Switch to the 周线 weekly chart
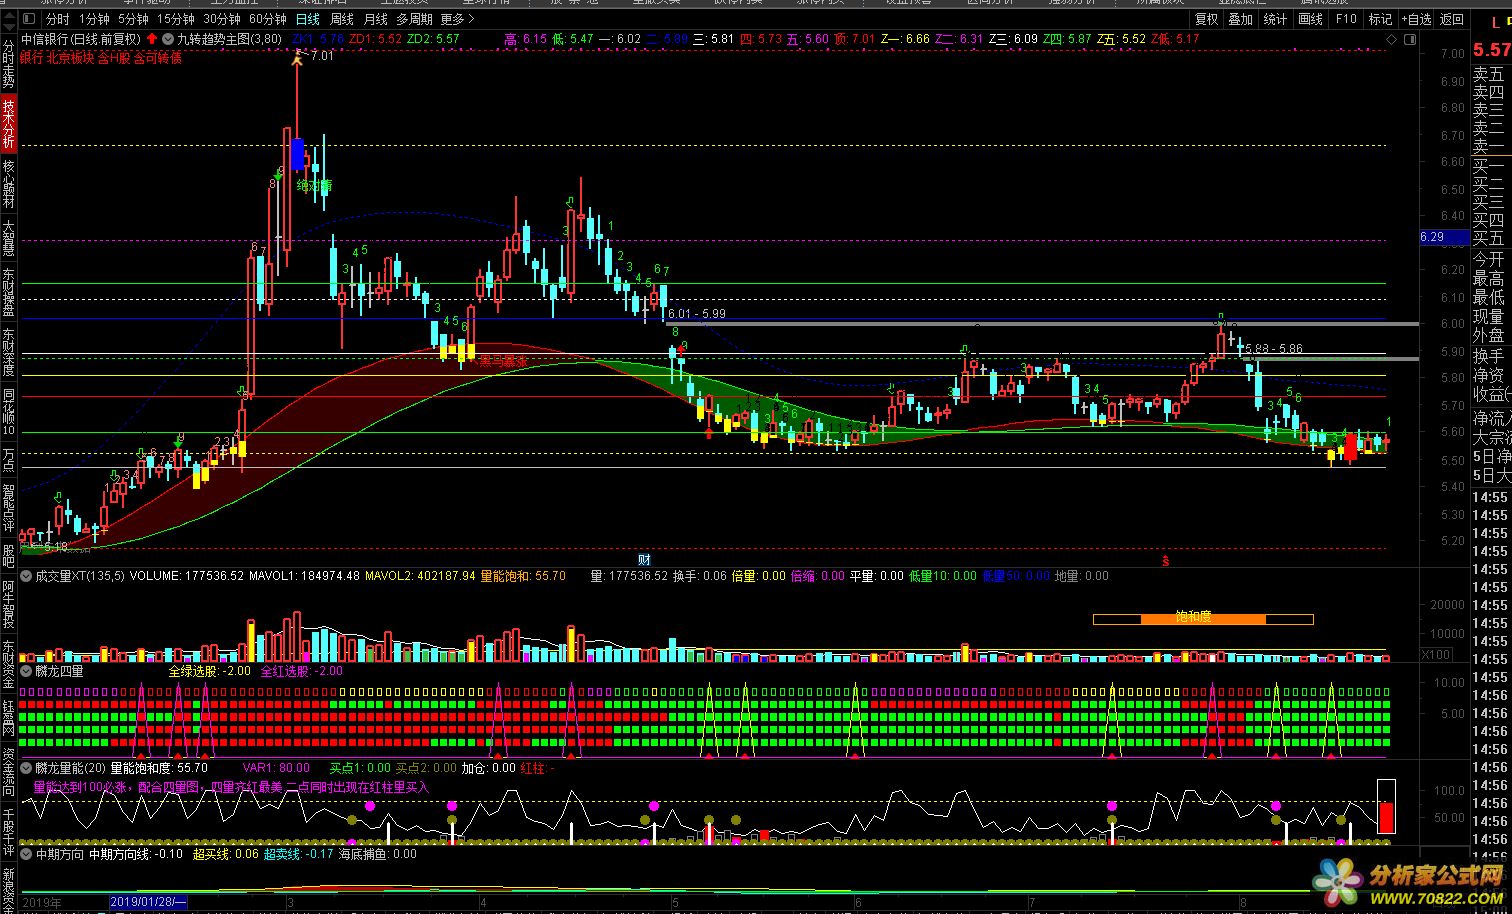Screen dimensions: 1512x914 pyautogui.click(x=342, y=19)
